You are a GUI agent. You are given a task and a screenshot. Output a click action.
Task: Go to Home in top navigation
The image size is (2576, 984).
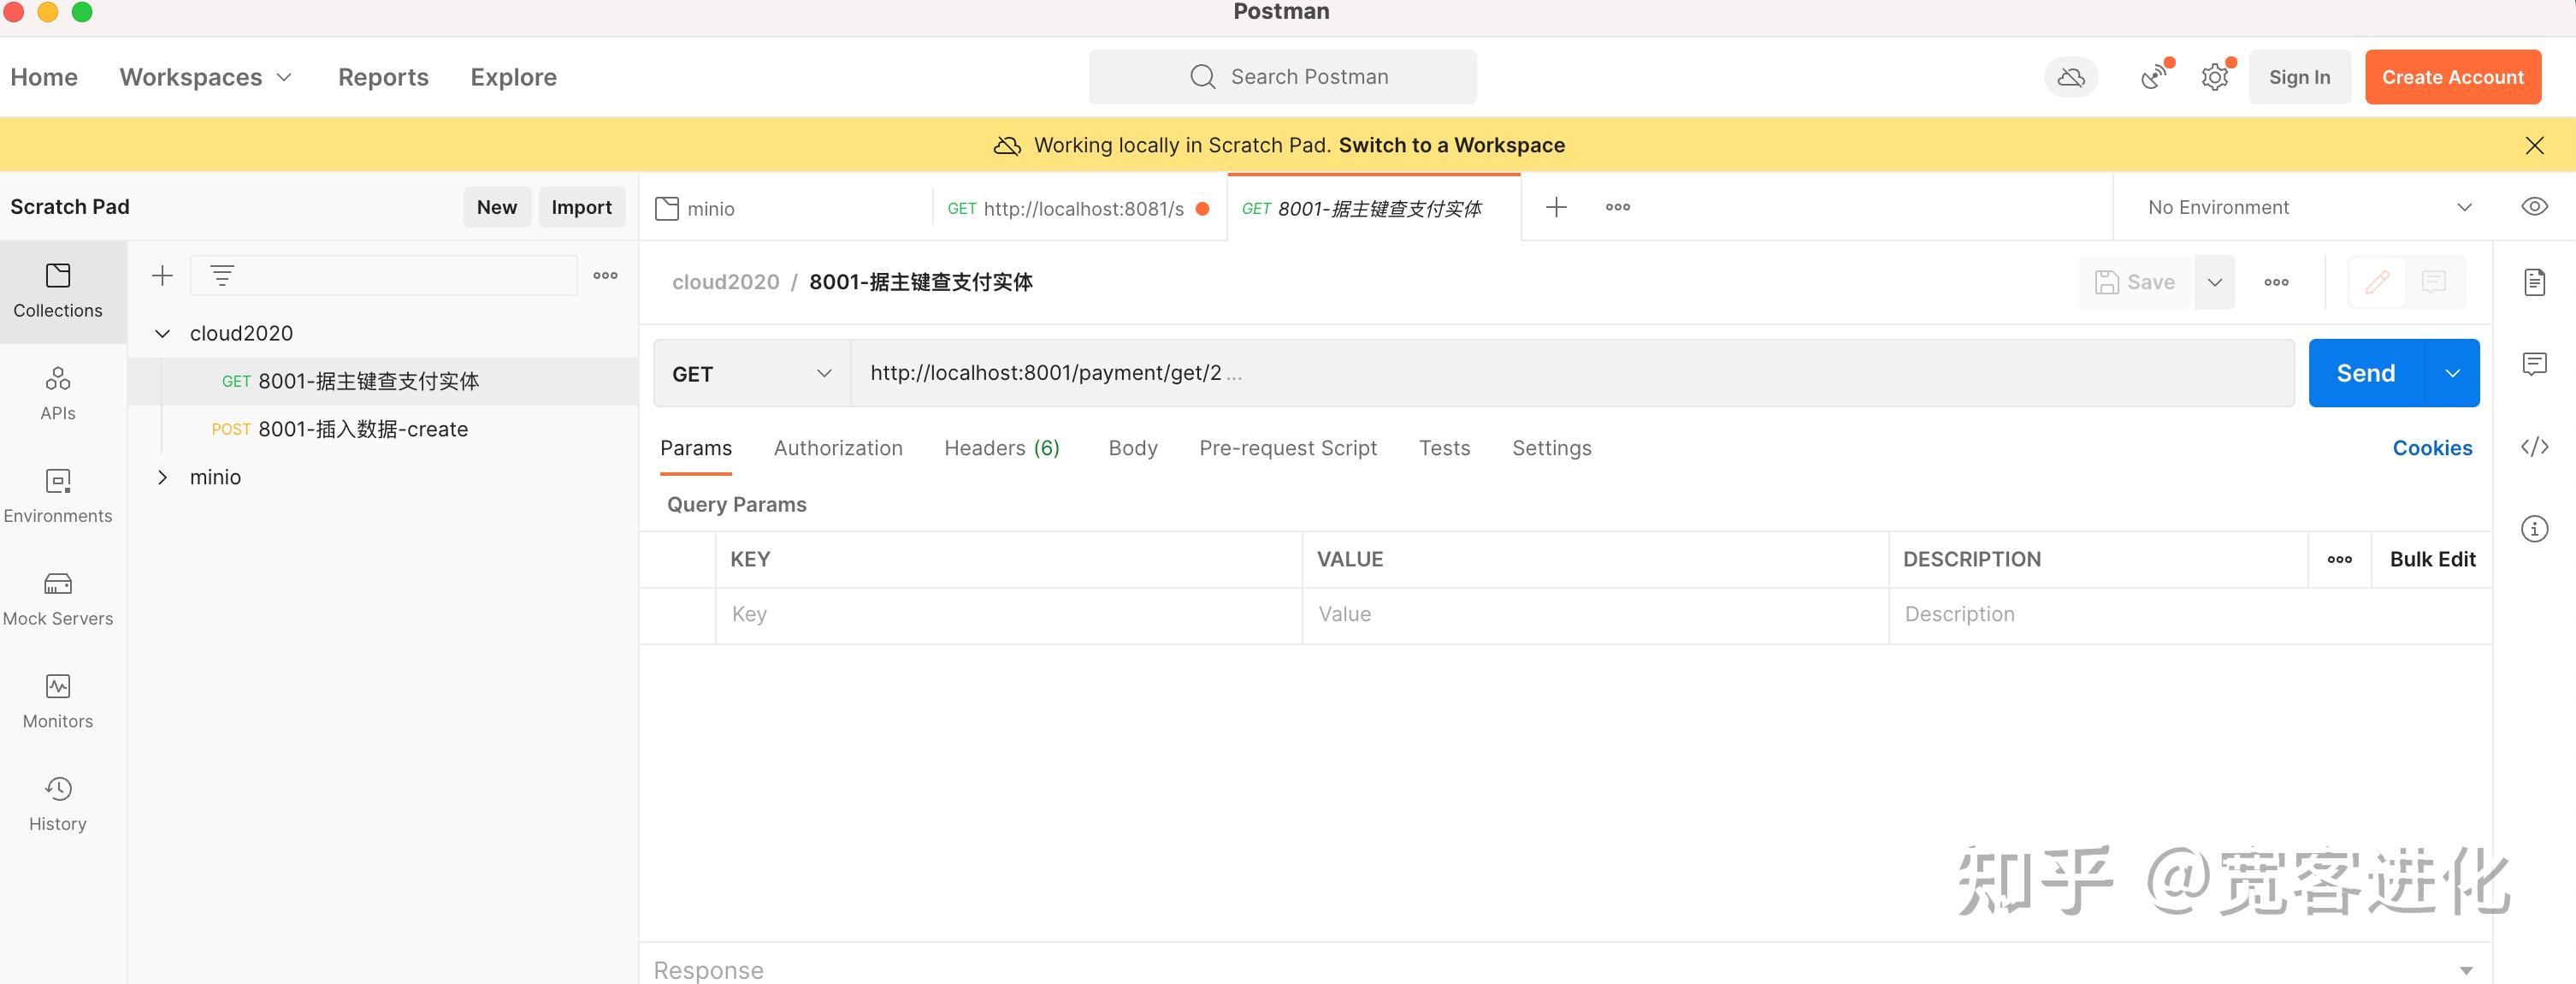(x=44, y=77)
